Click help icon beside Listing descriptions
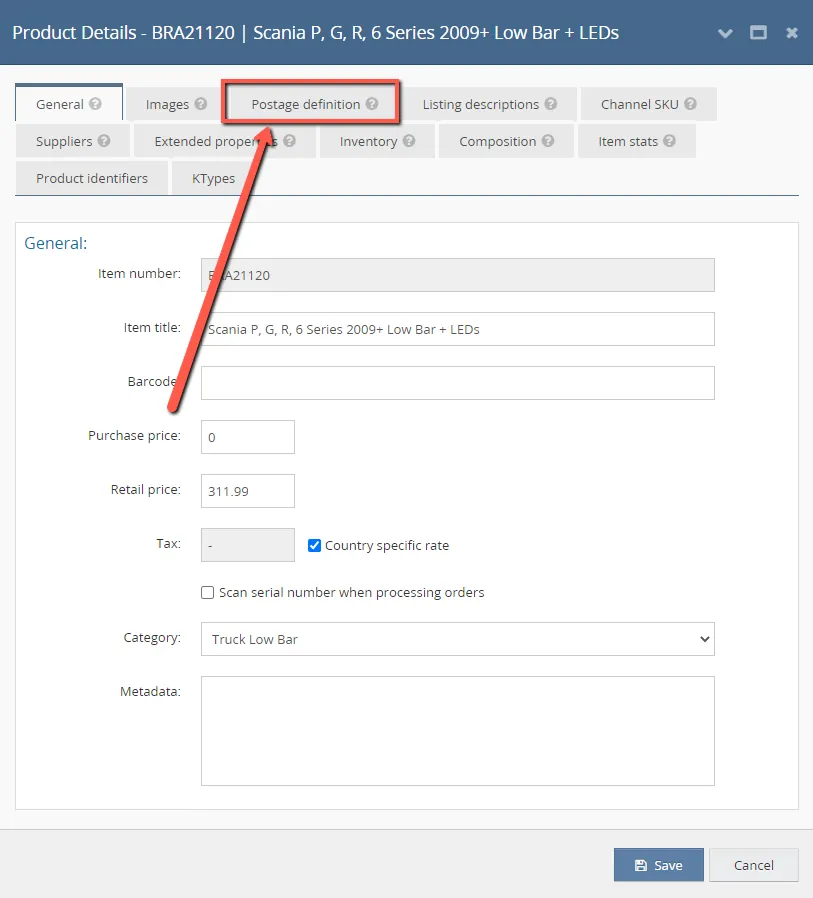The image size is (813, 898). pyautogui.click(x=551, y=104)
